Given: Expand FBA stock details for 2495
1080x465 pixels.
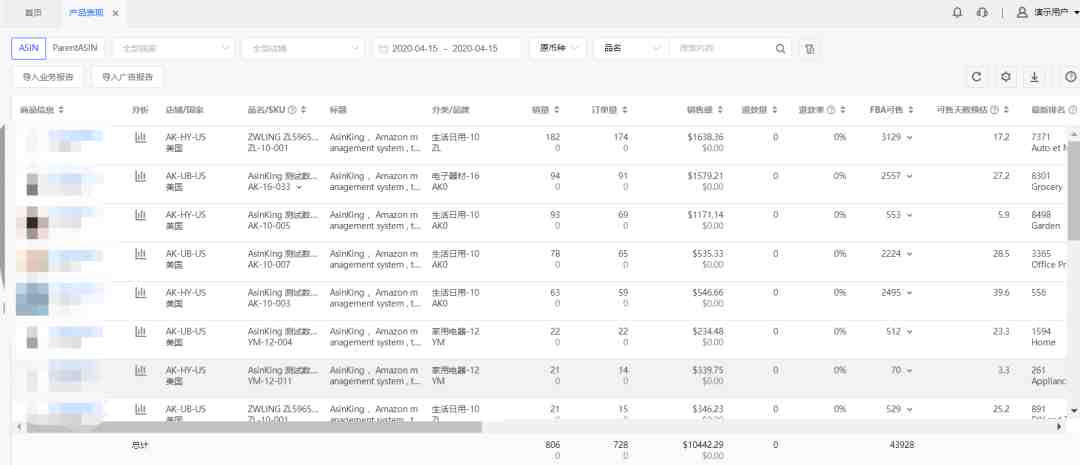Looking at the screenshot, I should pyautogui.click(x=910, y=293).
